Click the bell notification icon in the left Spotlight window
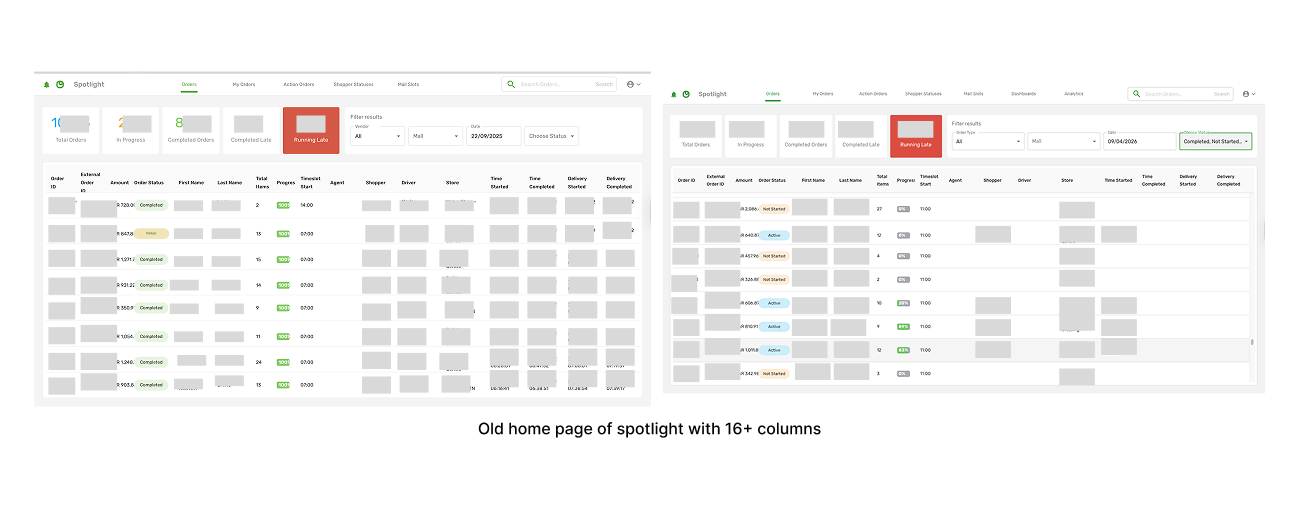The image size is (1301, 512). coord(46,85)
